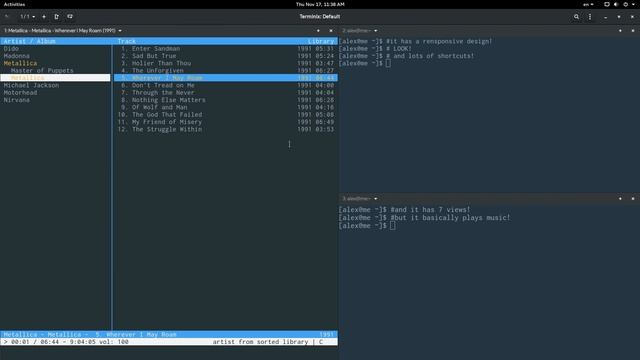Click 'vol: 100' in status line

tap(114, 342)
